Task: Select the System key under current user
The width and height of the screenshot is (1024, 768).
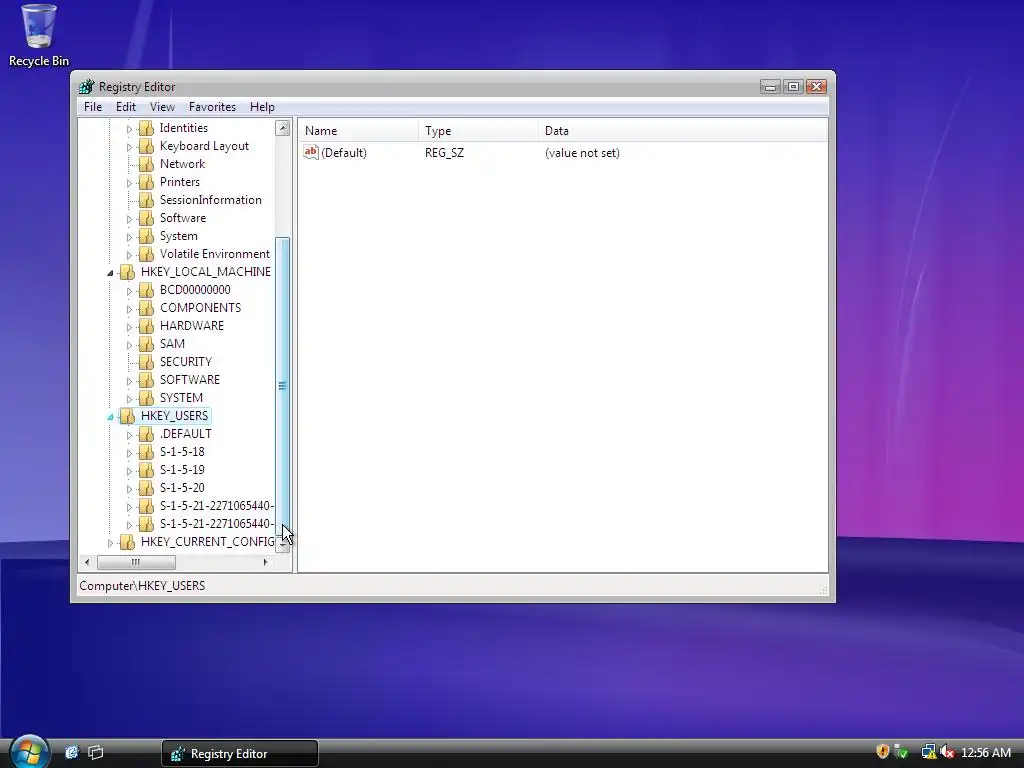Action: 178,236
